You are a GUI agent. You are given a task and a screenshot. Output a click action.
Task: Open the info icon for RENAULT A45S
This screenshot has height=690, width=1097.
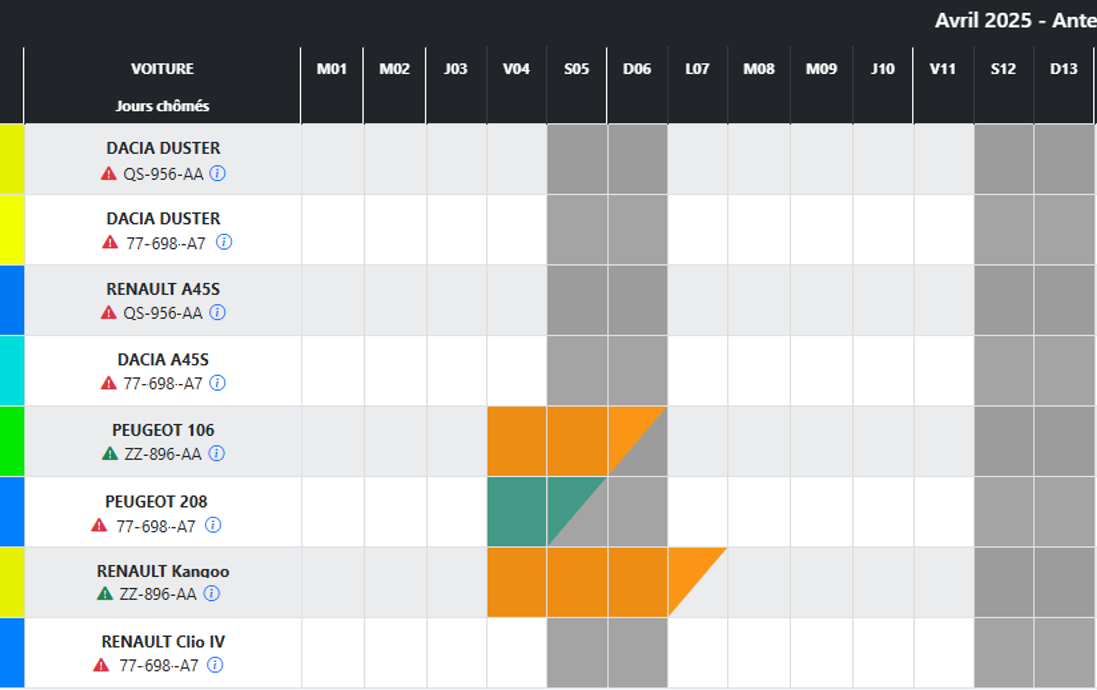pos(217,313)
